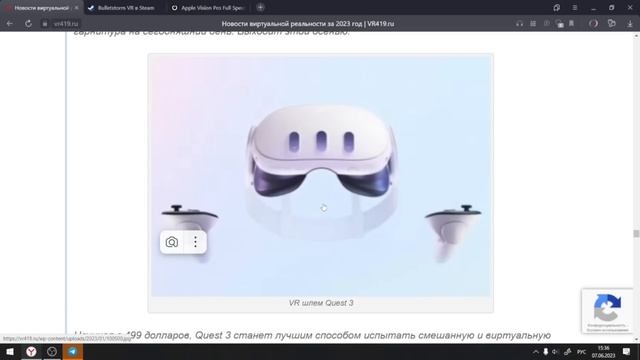Open the taskbar clock and date
The height and width of the screenshot is (360, 640).
pyautogui.click(x=603, y=352)
